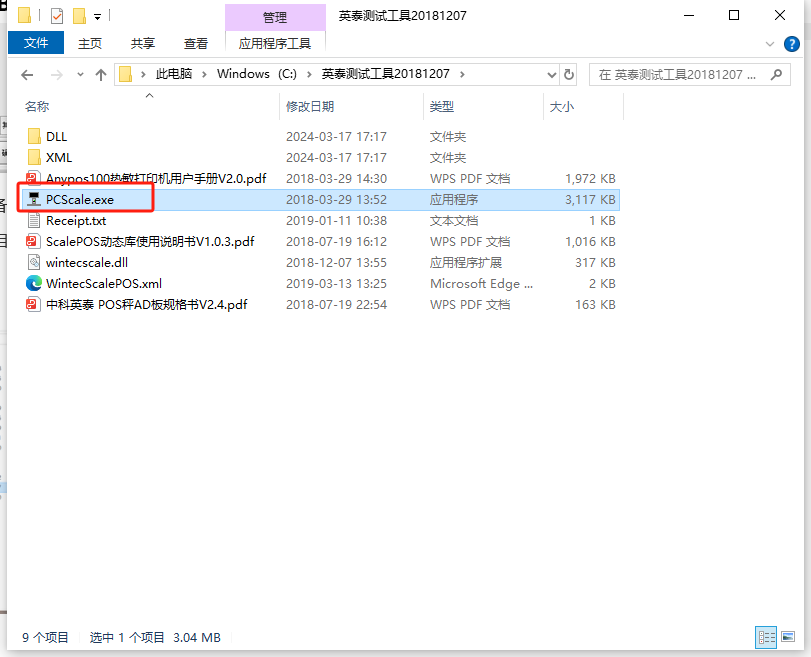
Task: Select the 管理 contextual tab header
Action: click(x=275, y=17)
